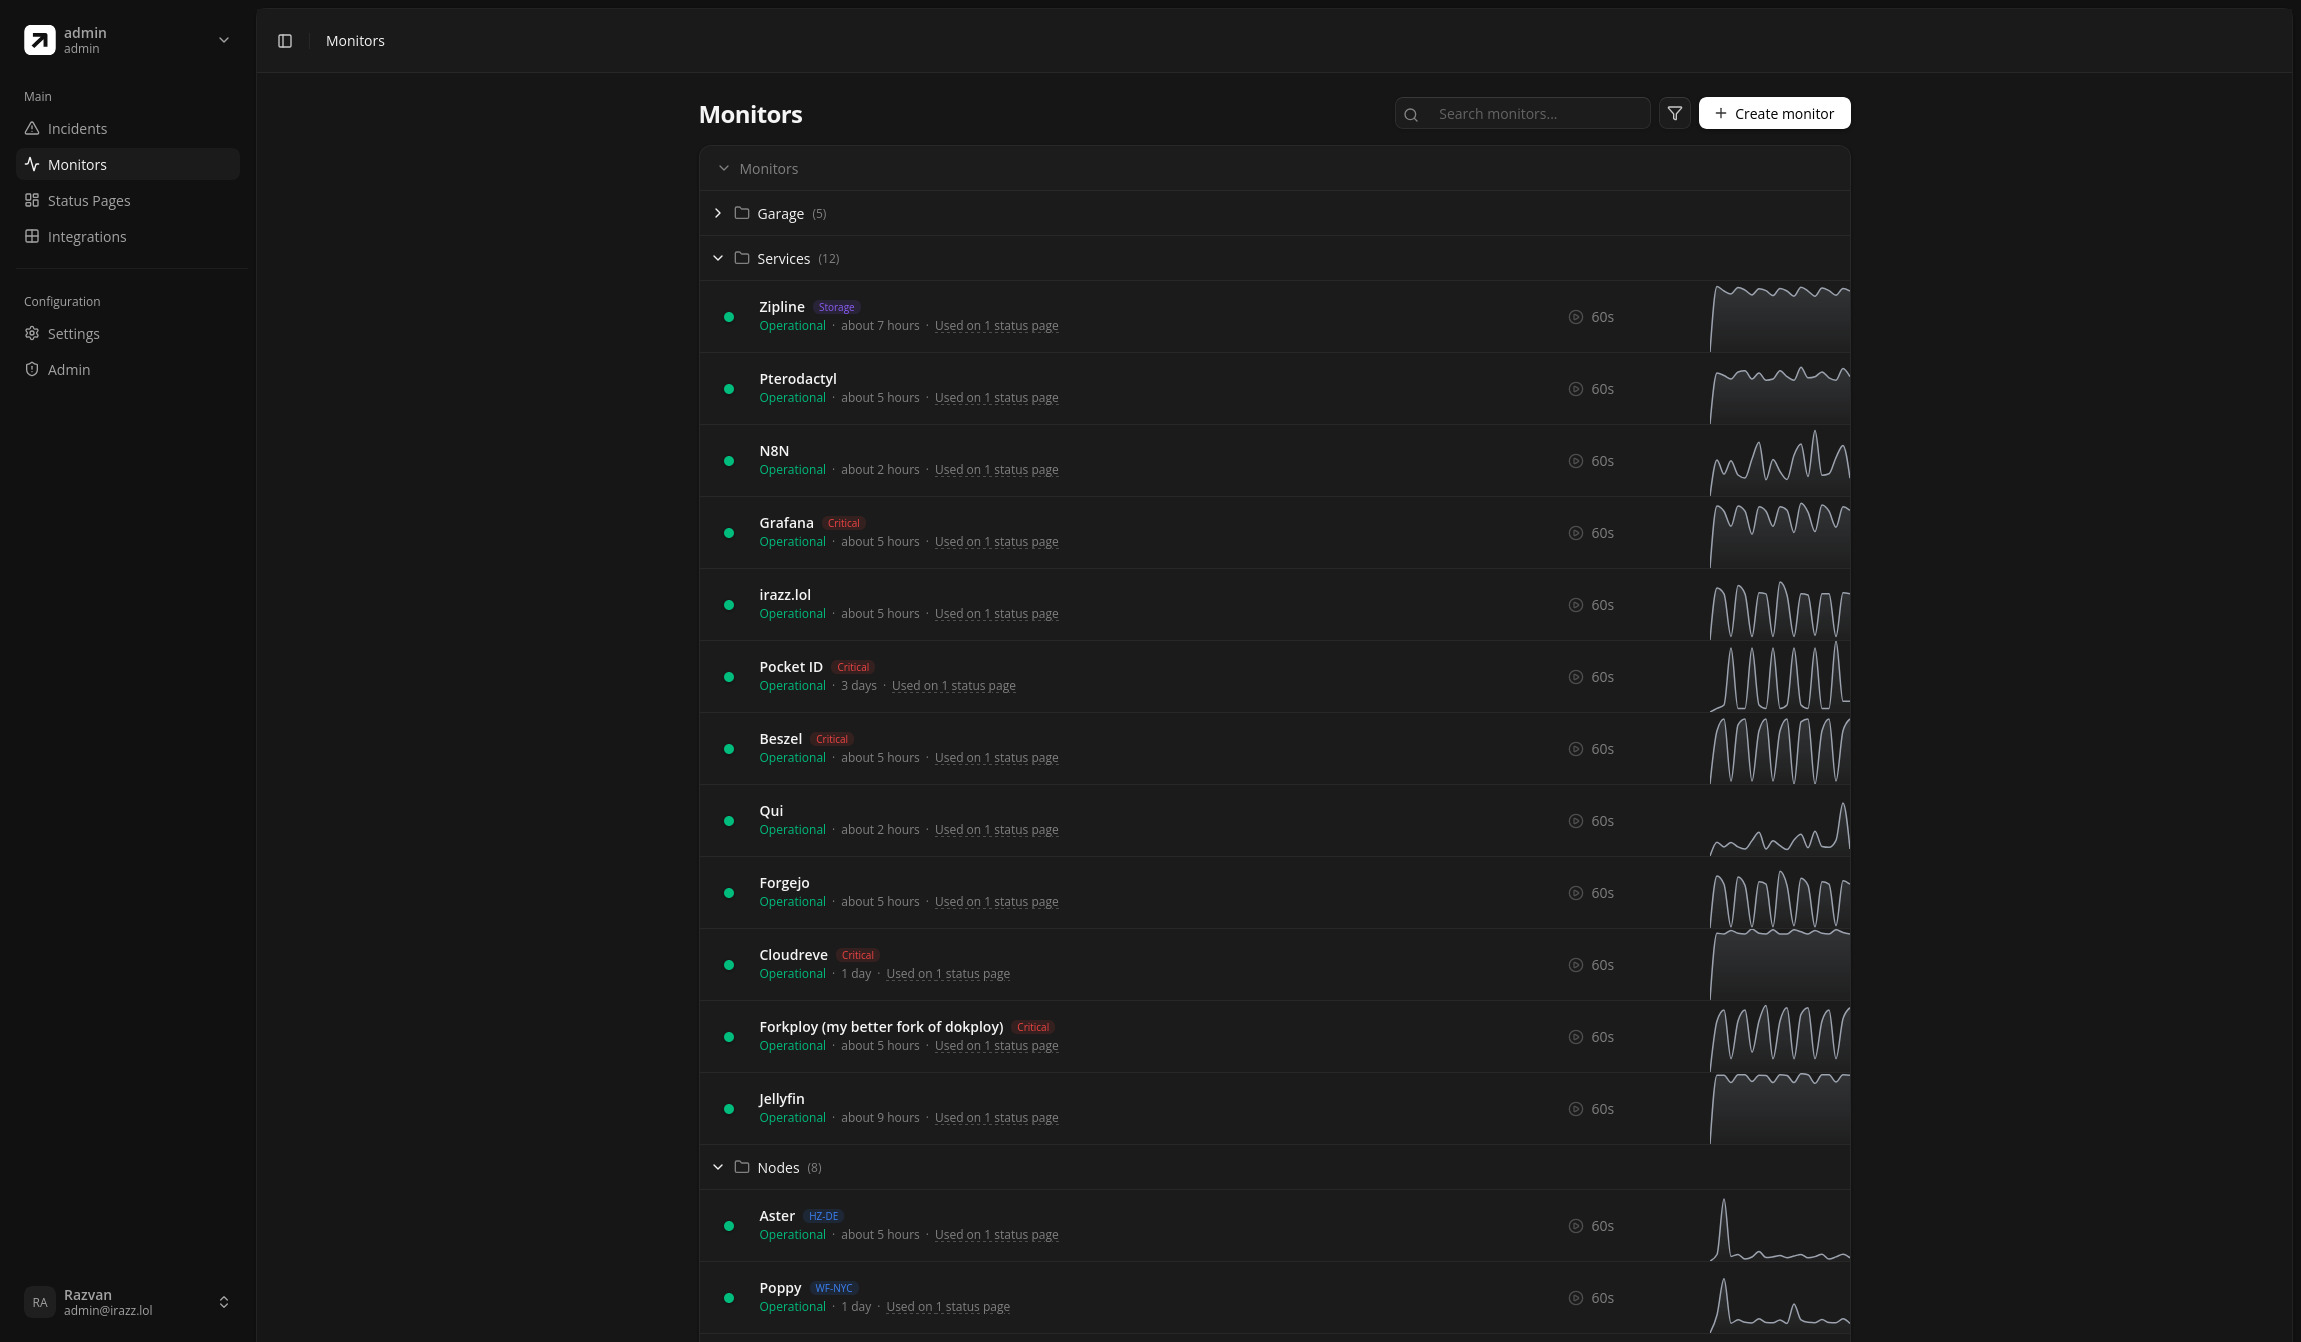
Task: Open the Razvan user menu chevrons
Action: 224,1302
